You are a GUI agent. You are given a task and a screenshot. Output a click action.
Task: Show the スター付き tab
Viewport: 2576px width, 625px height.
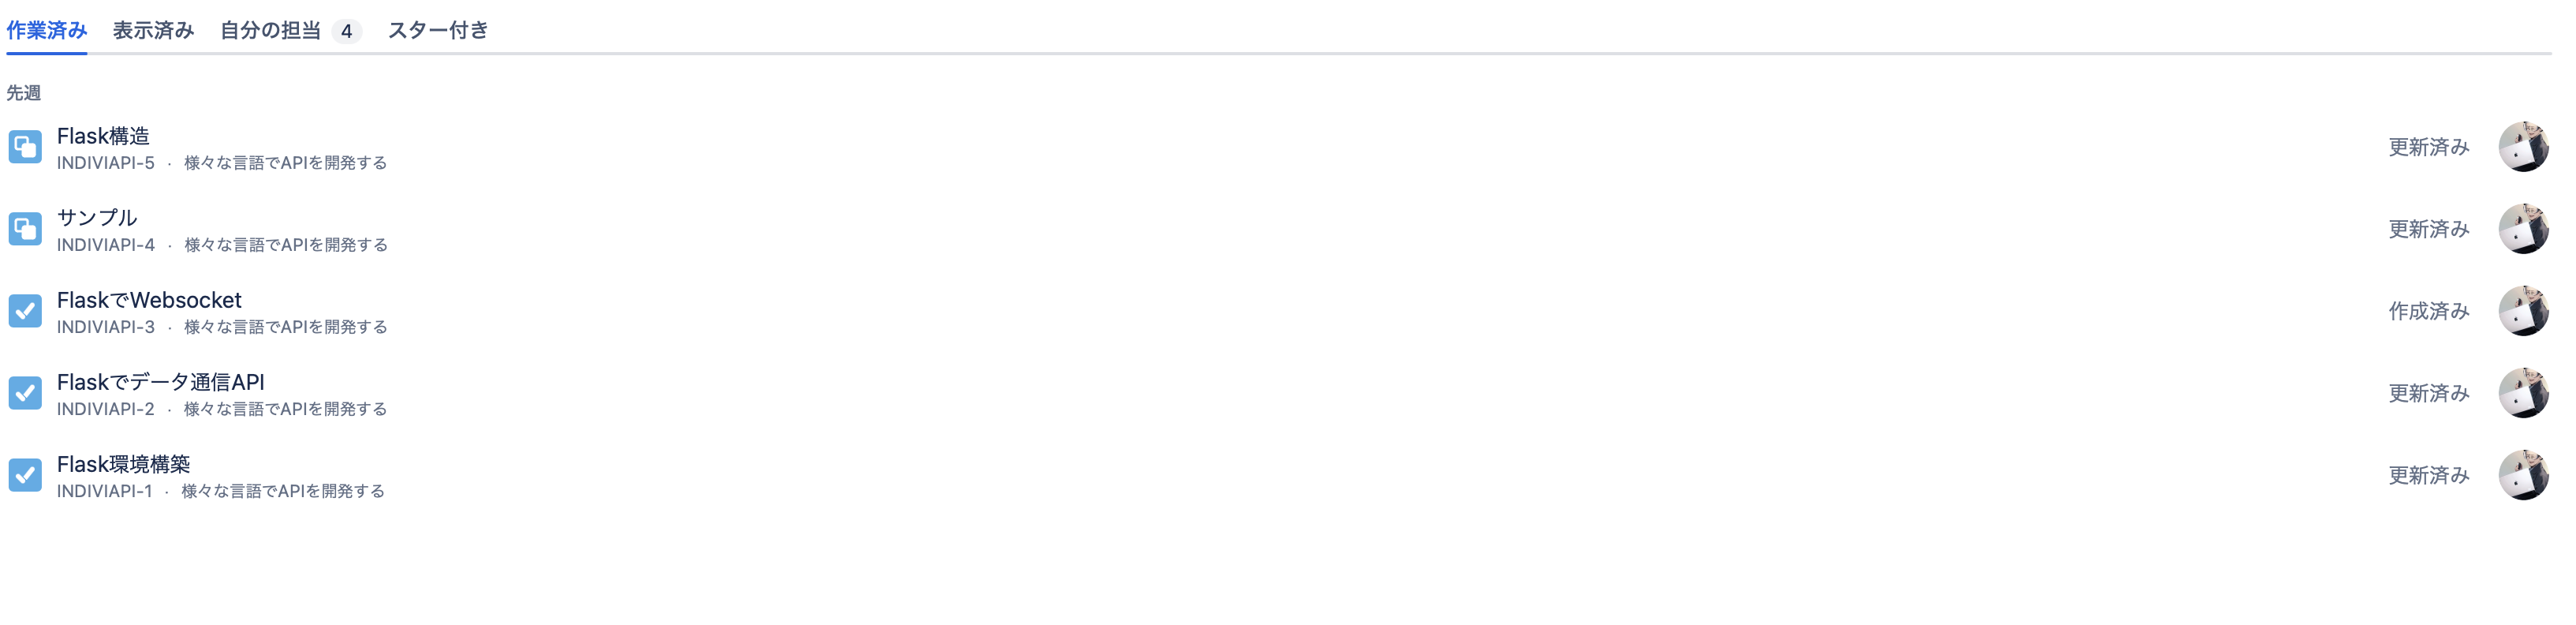(438, 30)
